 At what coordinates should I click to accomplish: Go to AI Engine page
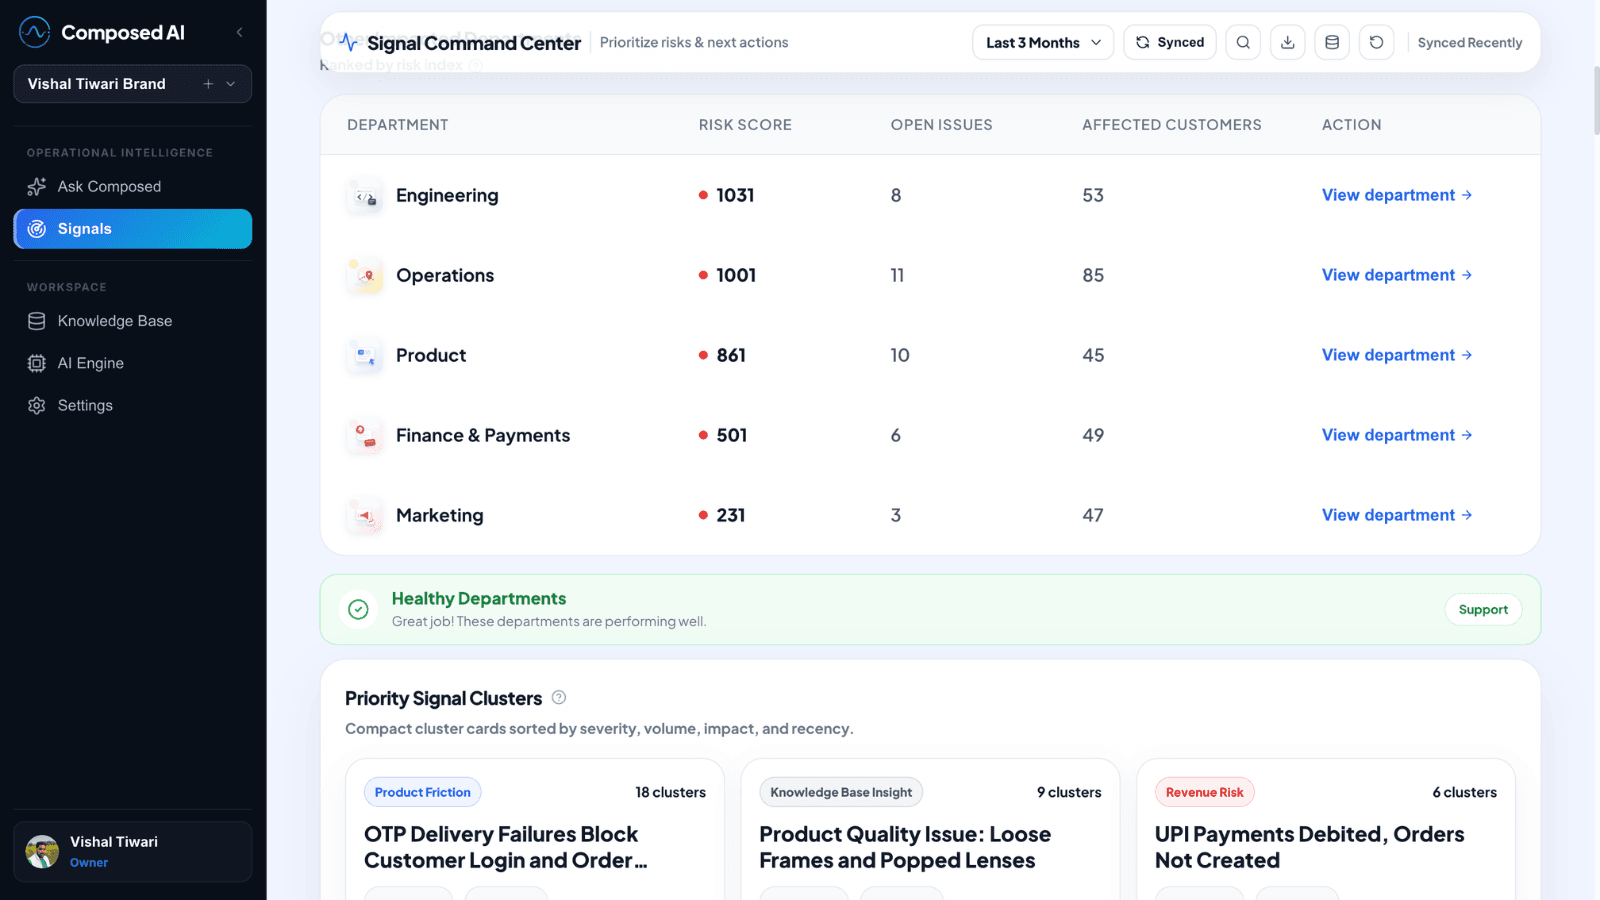(132, 363)
